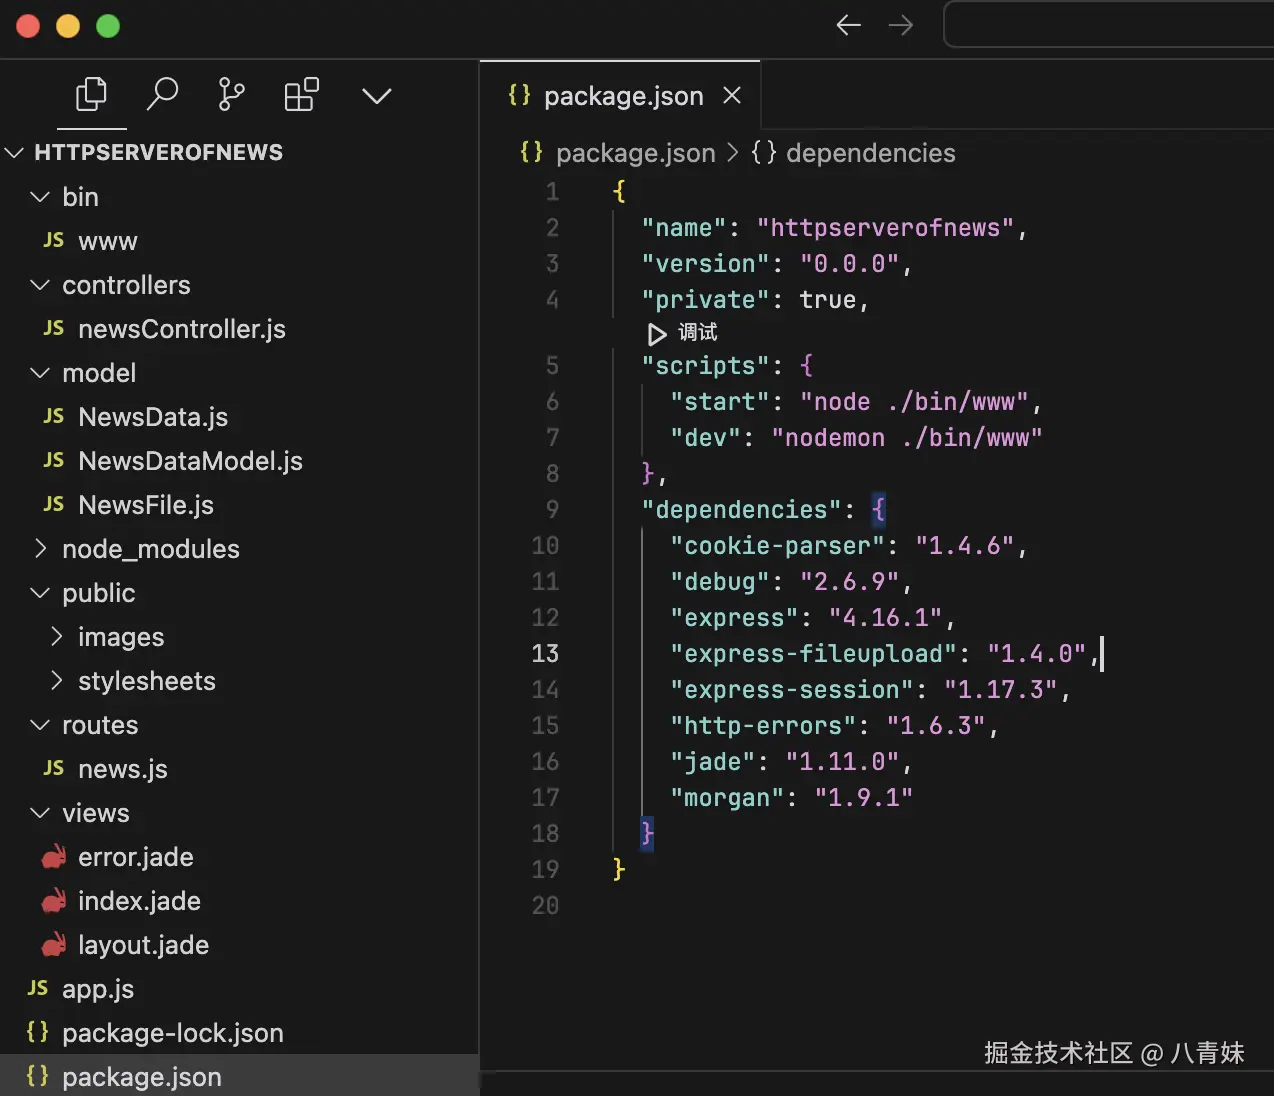Go forward with the right arrow

(x=901, y=25)
